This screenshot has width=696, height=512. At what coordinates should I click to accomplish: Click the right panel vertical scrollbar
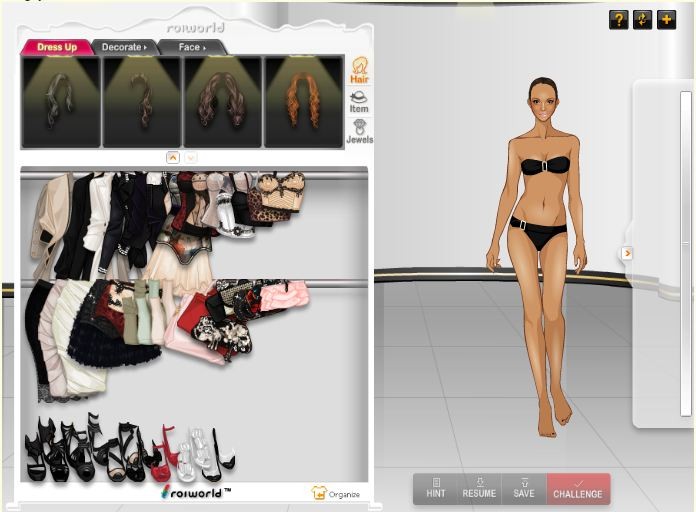(686, 250)
